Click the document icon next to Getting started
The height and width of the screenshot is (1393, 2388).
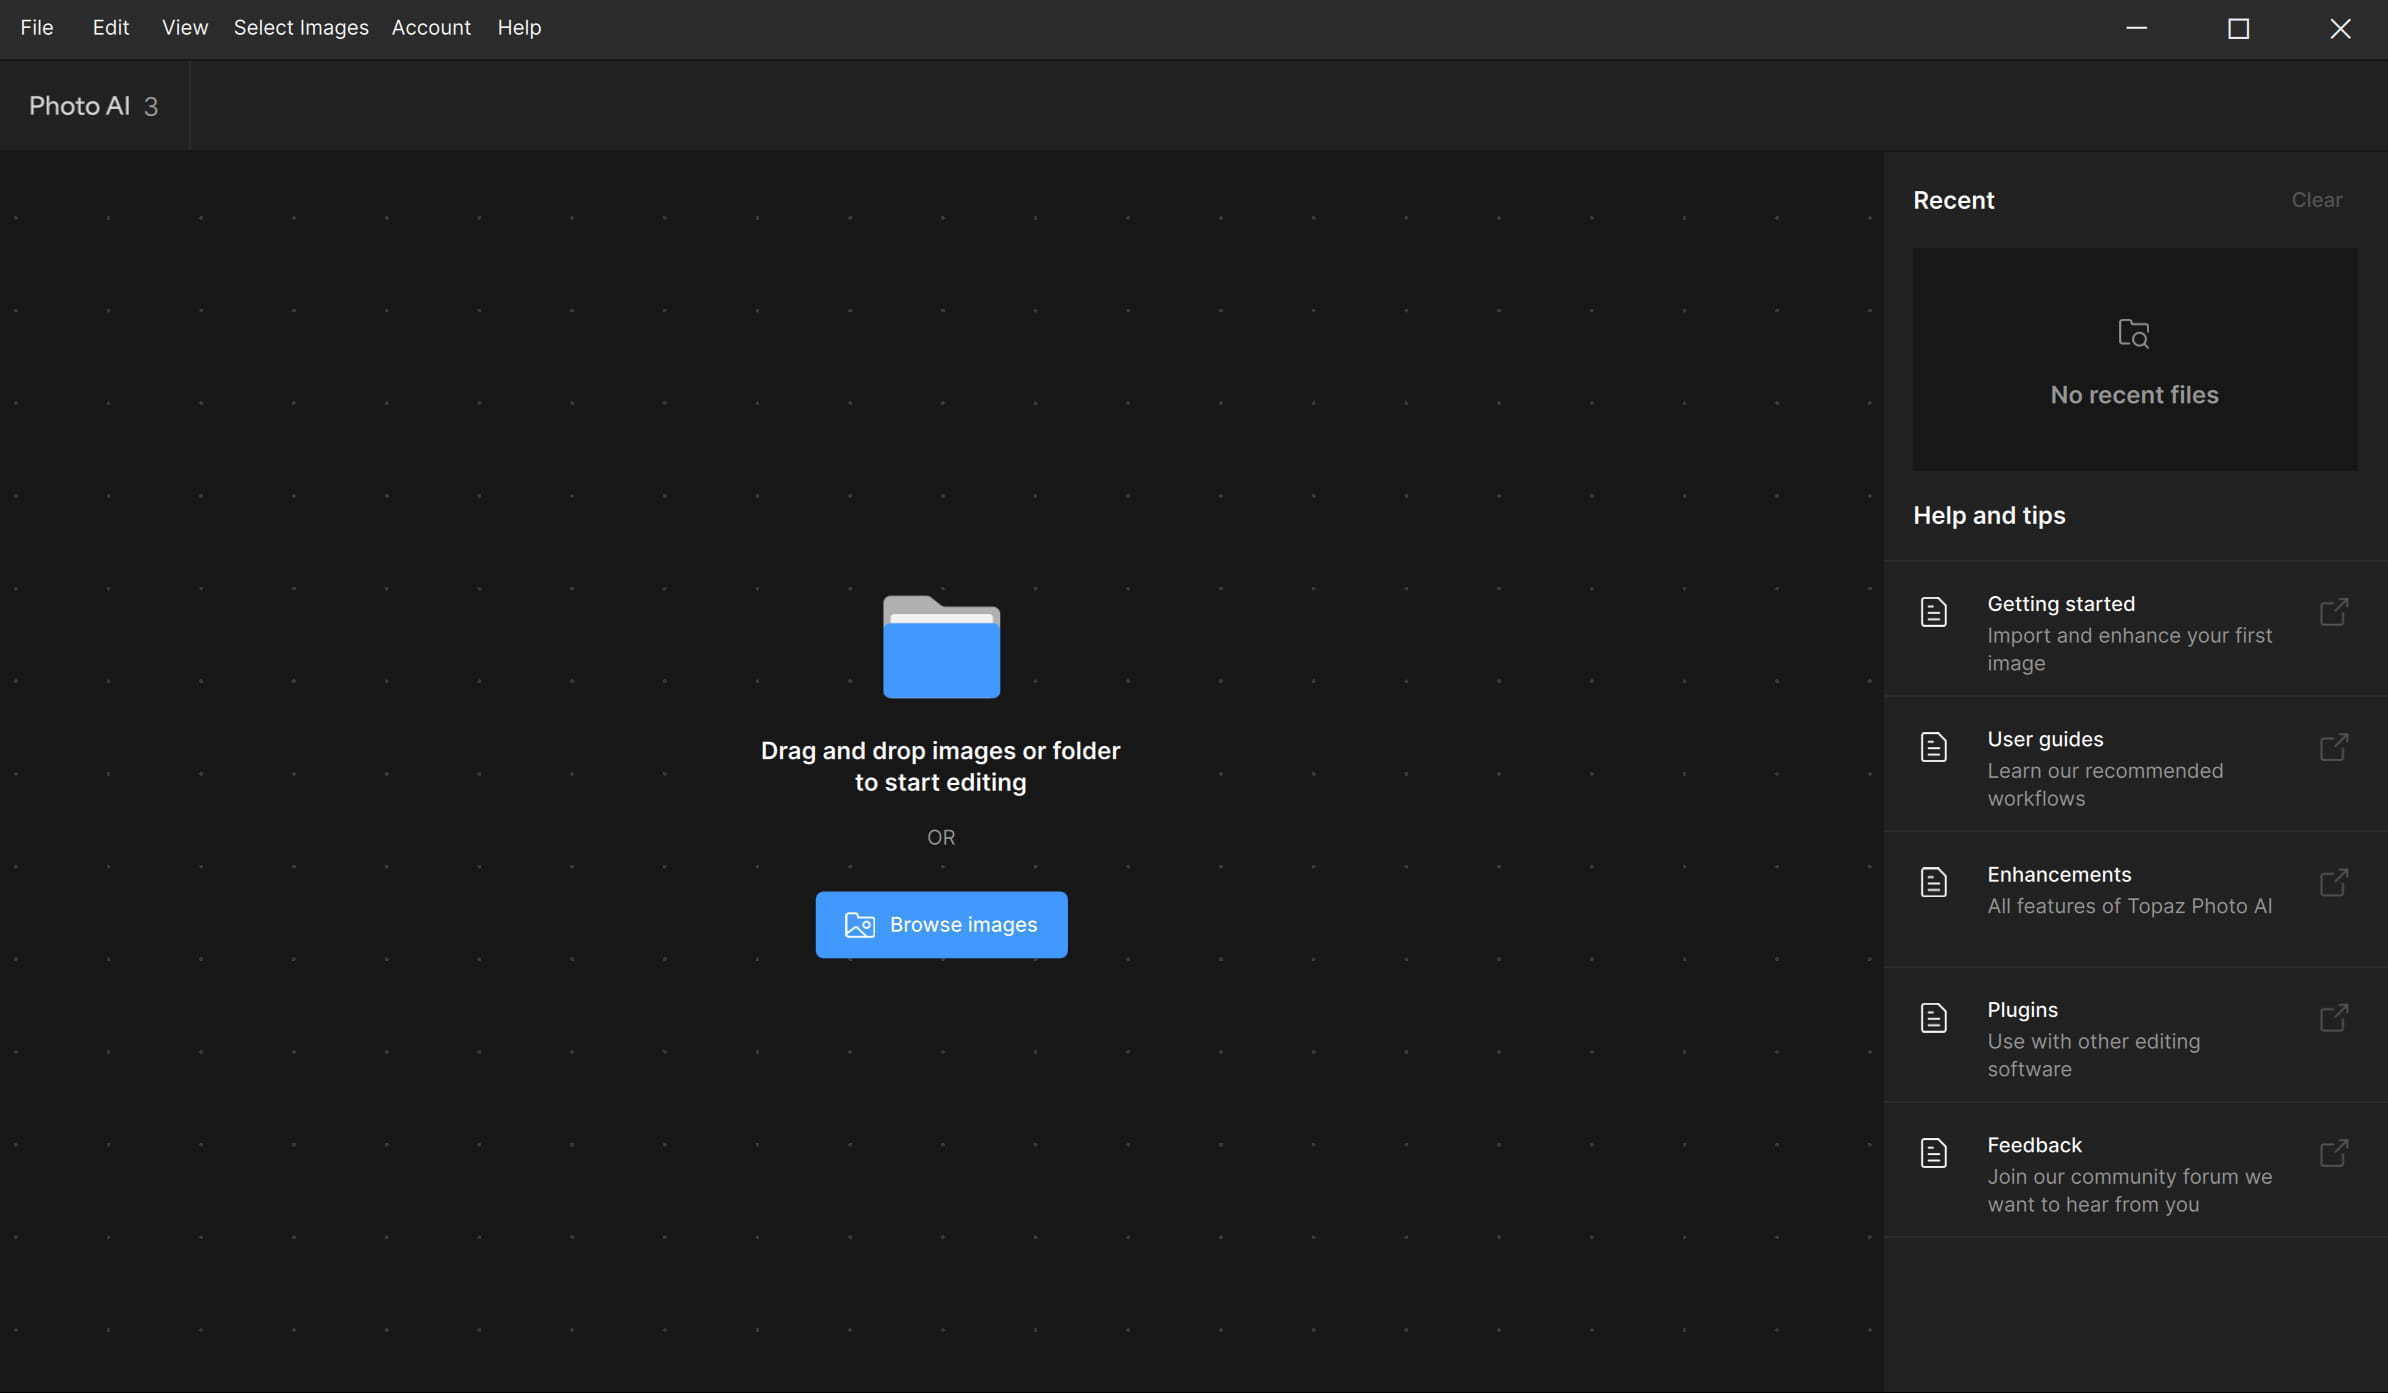point(1933,612)
